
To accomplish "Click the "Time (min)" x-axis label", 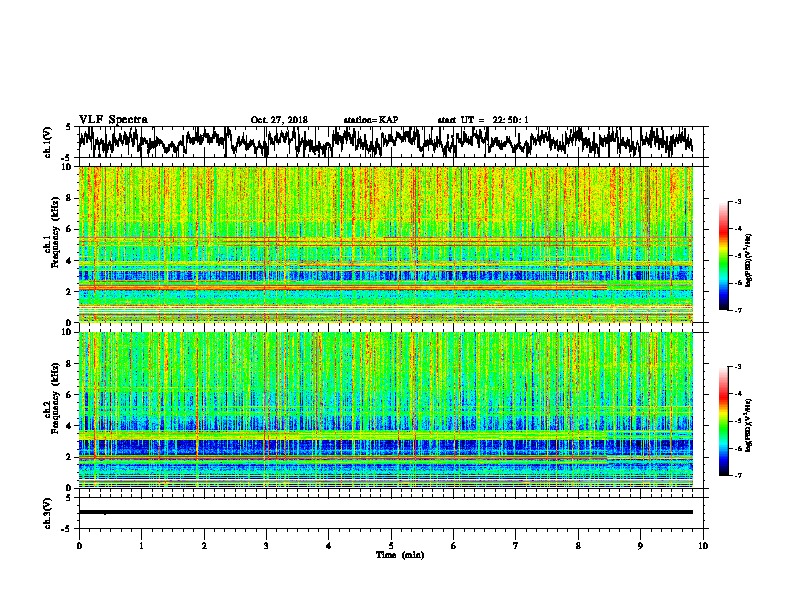I will pyautogui.click(x=400, y=555).
